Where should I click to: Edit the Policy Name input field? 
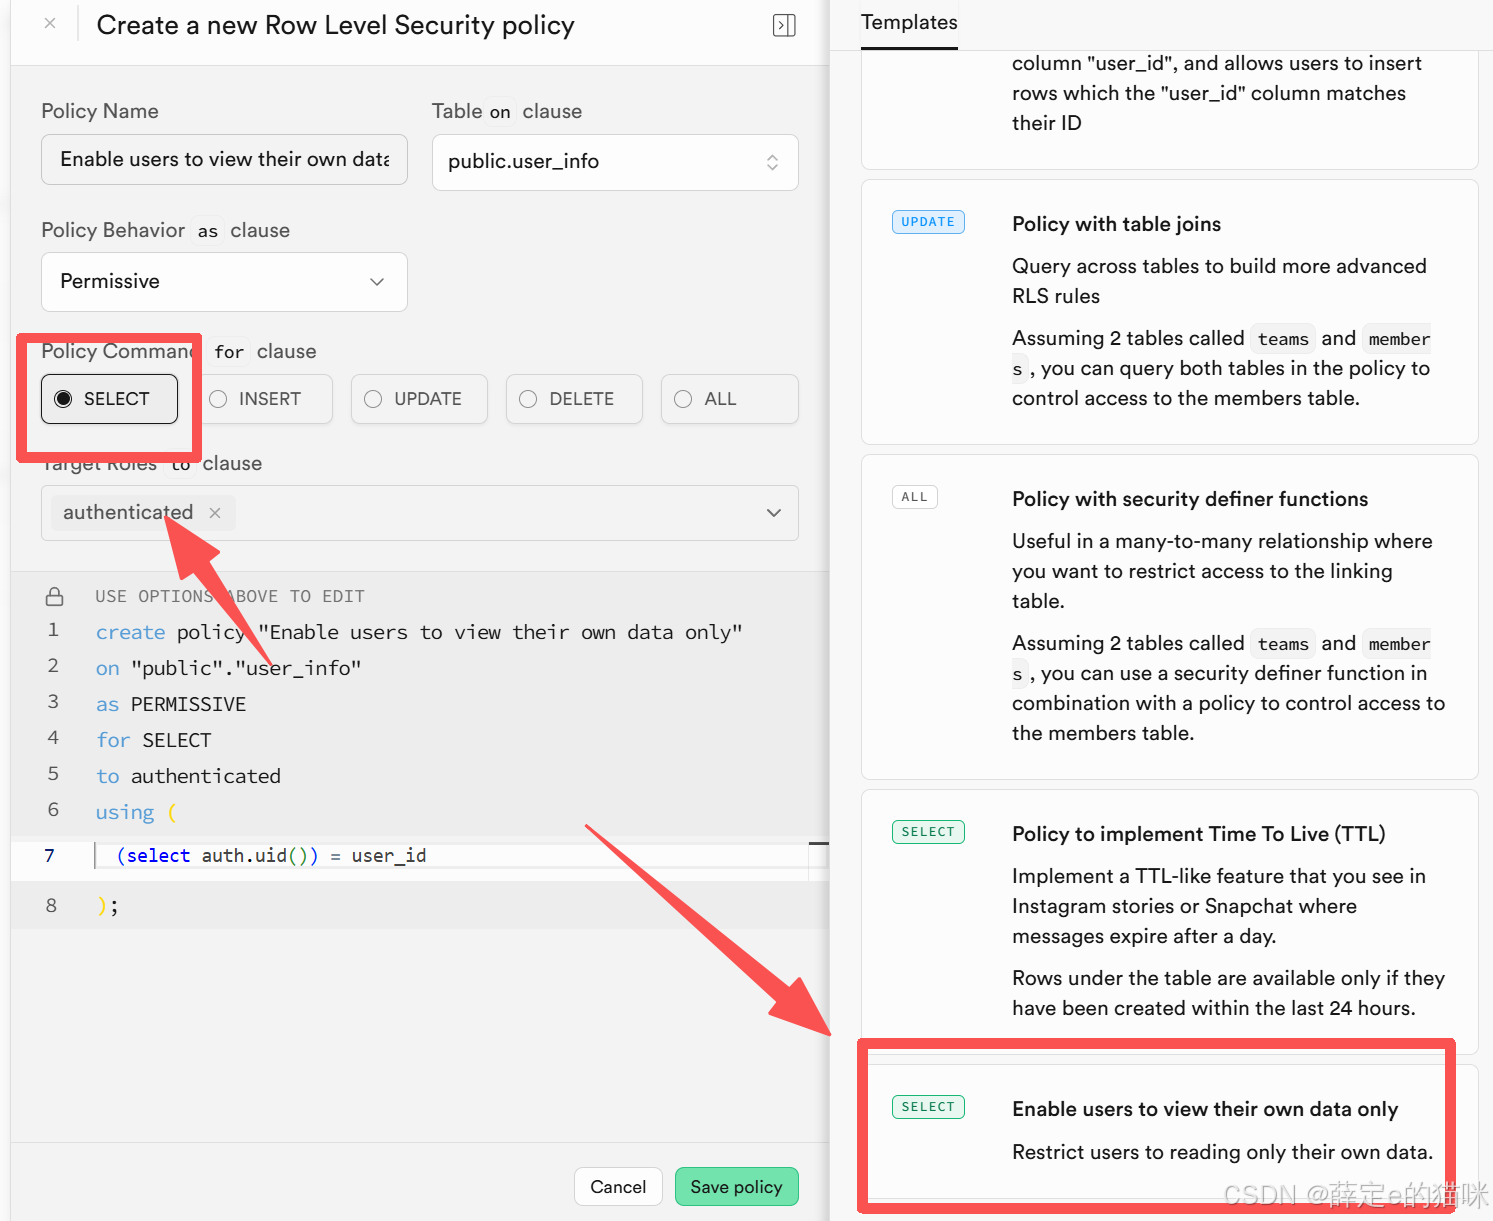[224, 160]
